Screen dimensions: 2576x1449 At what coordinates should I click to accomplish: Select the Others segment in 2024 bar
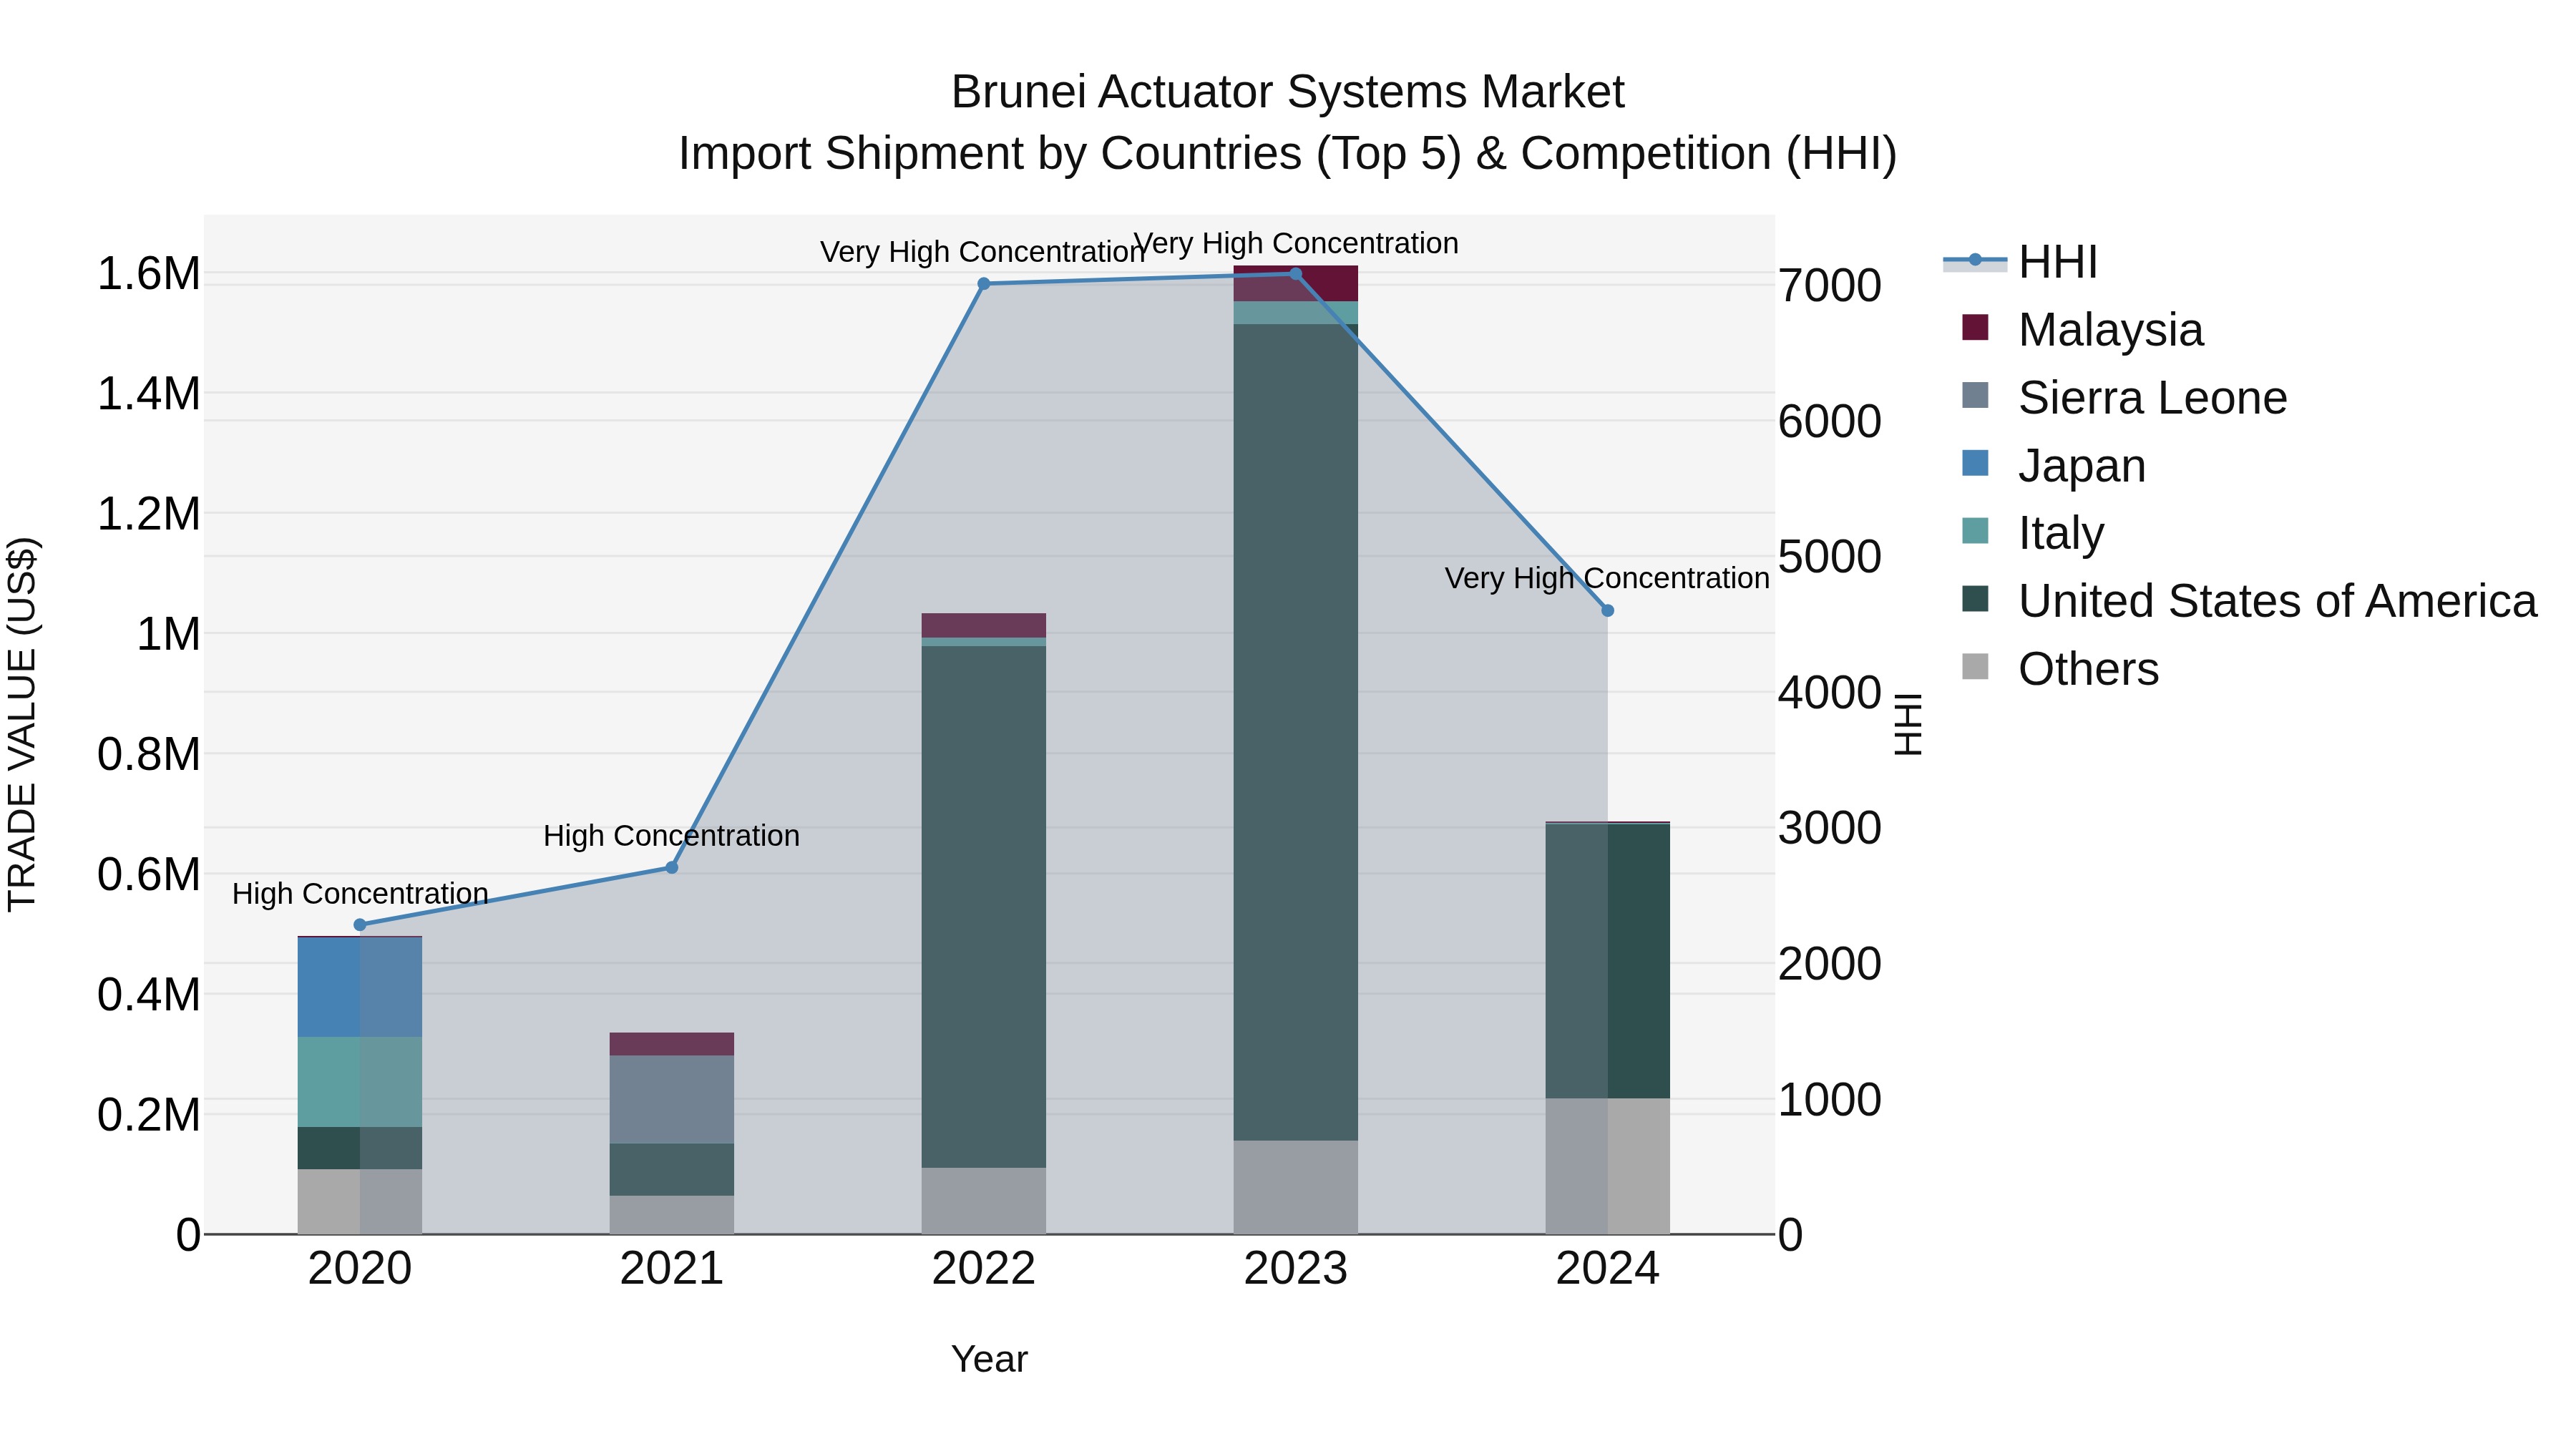point(1607,1166)
